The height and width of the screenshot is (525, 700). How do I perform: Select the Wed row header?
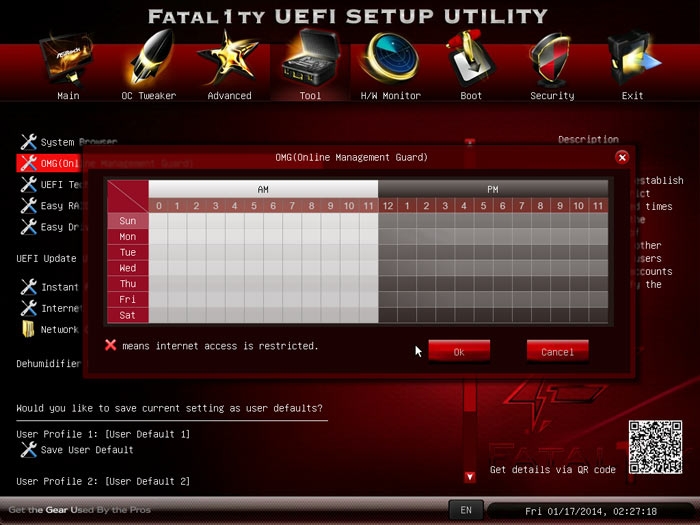[128, 268]
